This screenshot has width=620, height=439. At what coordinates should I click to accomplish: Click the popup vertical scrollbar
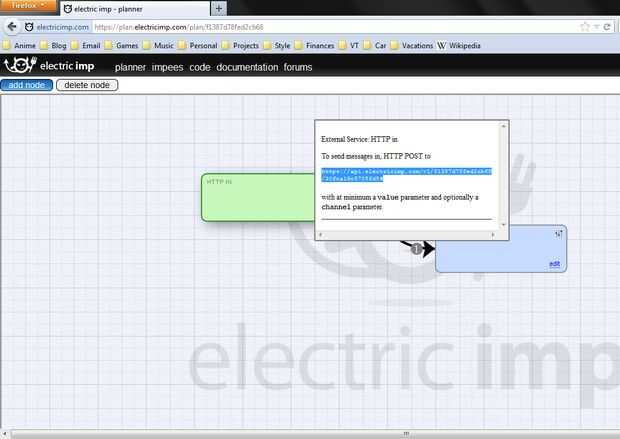point(503,176)
